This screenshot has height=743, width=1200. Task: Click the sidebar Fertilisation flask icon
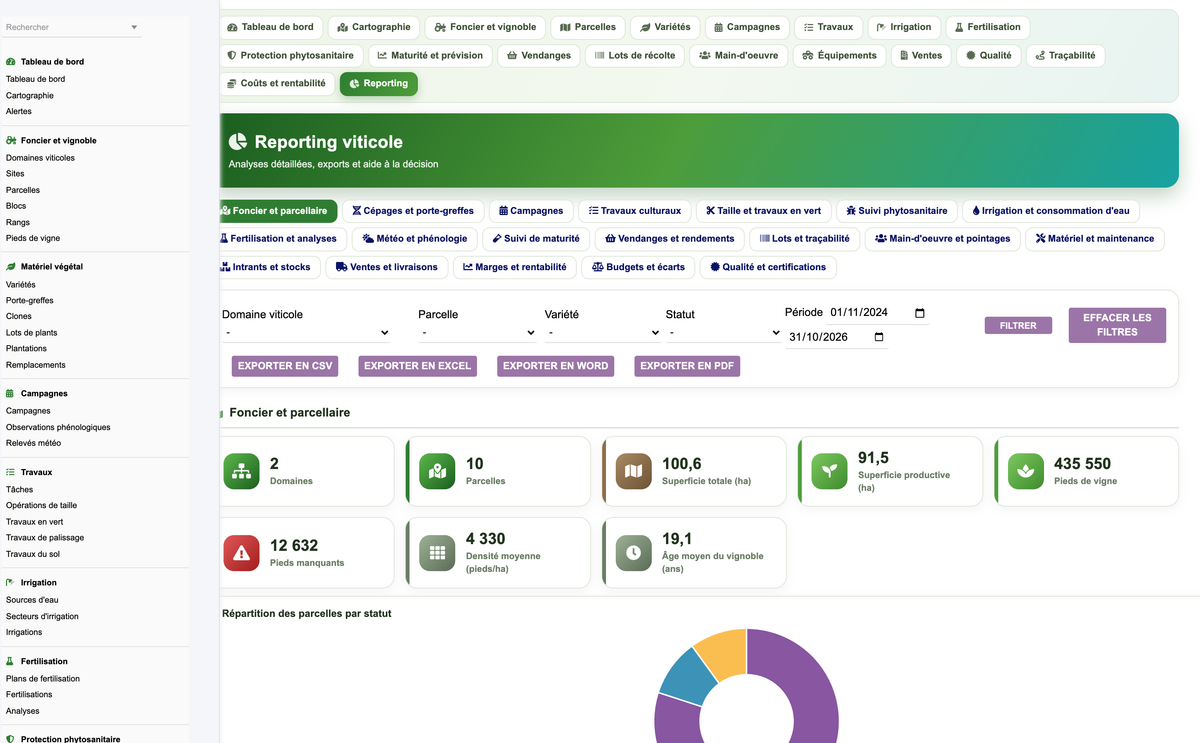(x=10, y=662)
